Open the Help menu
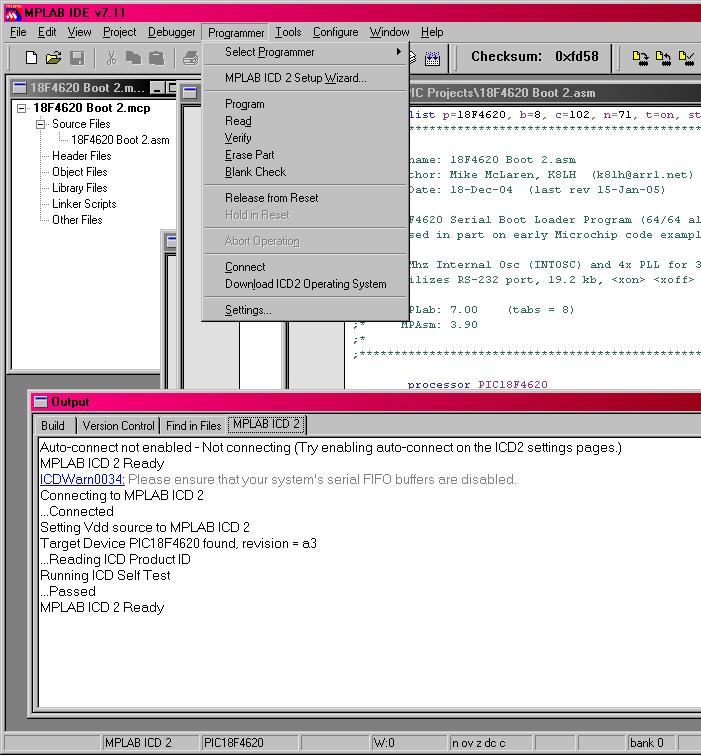 pos(432,32)
